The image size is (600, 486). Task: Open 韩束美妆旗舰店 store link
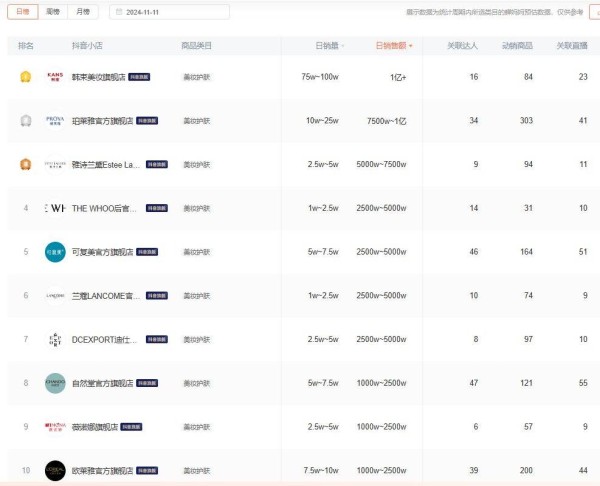click(99, 77)
